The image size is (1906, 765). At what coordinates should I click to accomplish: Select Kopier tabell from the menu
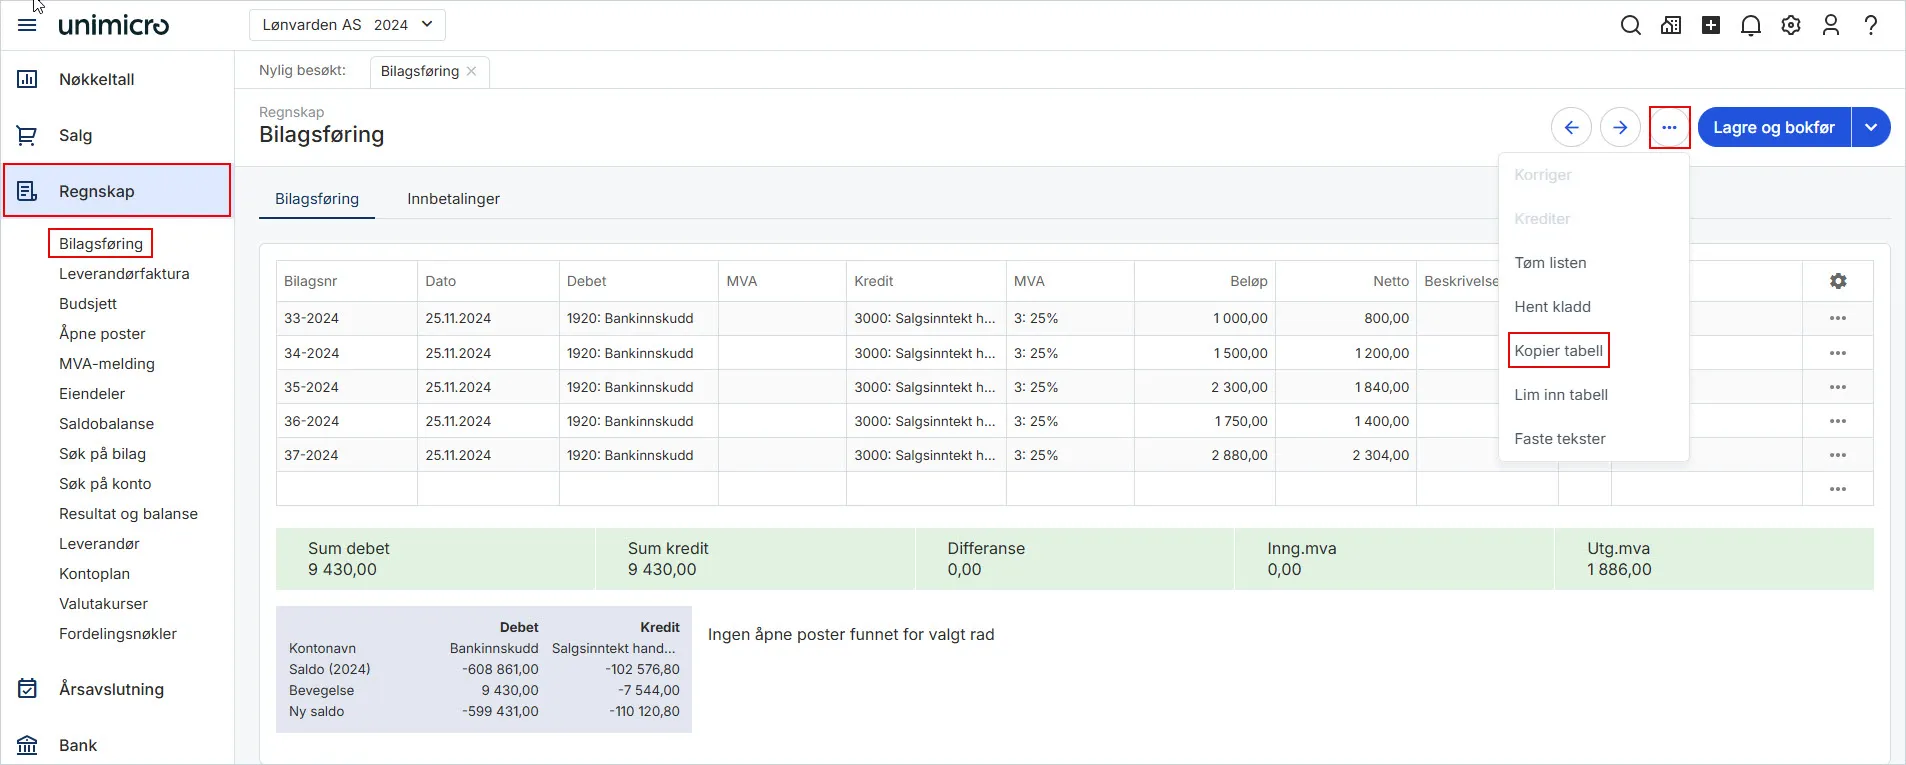[x=1558, y=351]
